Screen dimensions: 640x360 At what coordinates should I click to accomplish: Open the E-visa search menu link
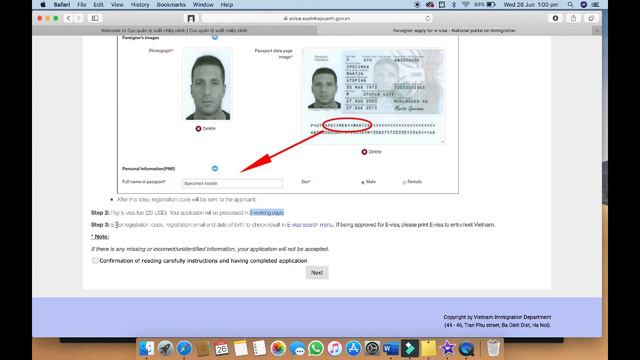(310, 225)
